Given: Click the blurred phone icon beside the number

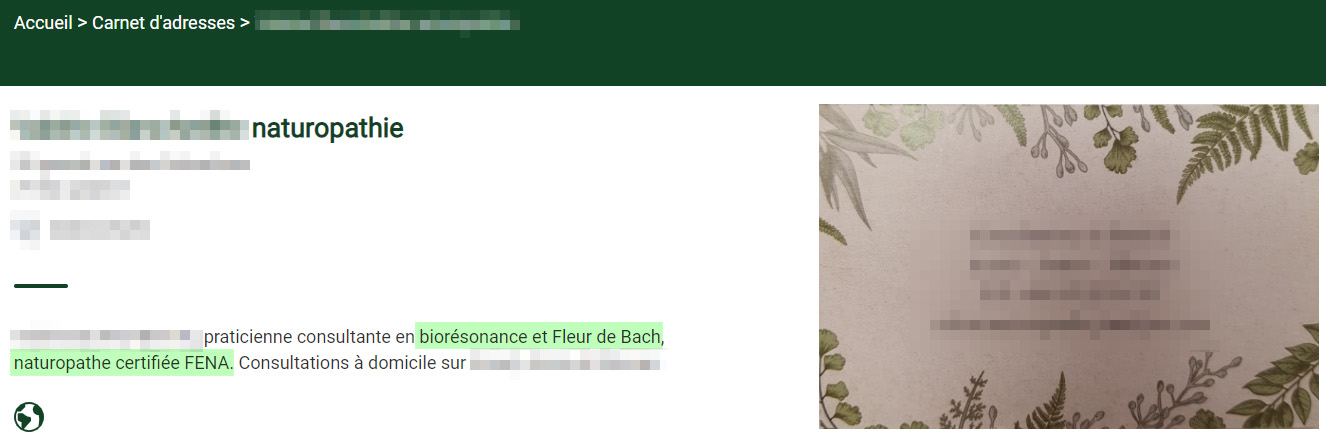Looking at the screenshot, I should point(25,230).
